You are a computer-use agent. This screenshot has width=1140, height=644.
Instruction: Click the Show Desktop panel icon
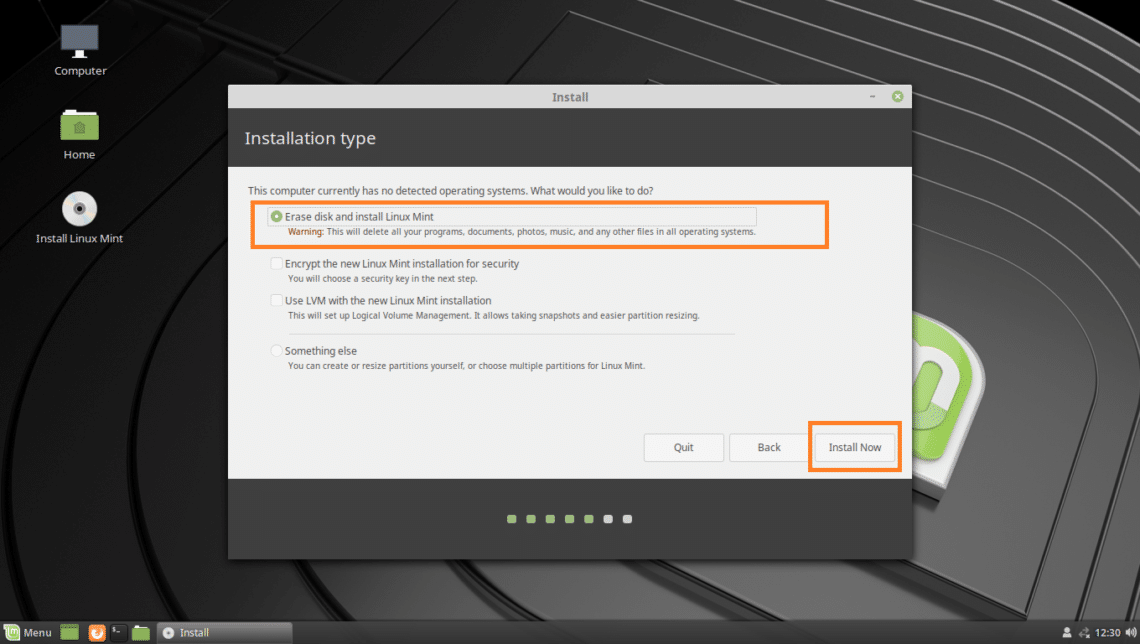click(69, 632)
